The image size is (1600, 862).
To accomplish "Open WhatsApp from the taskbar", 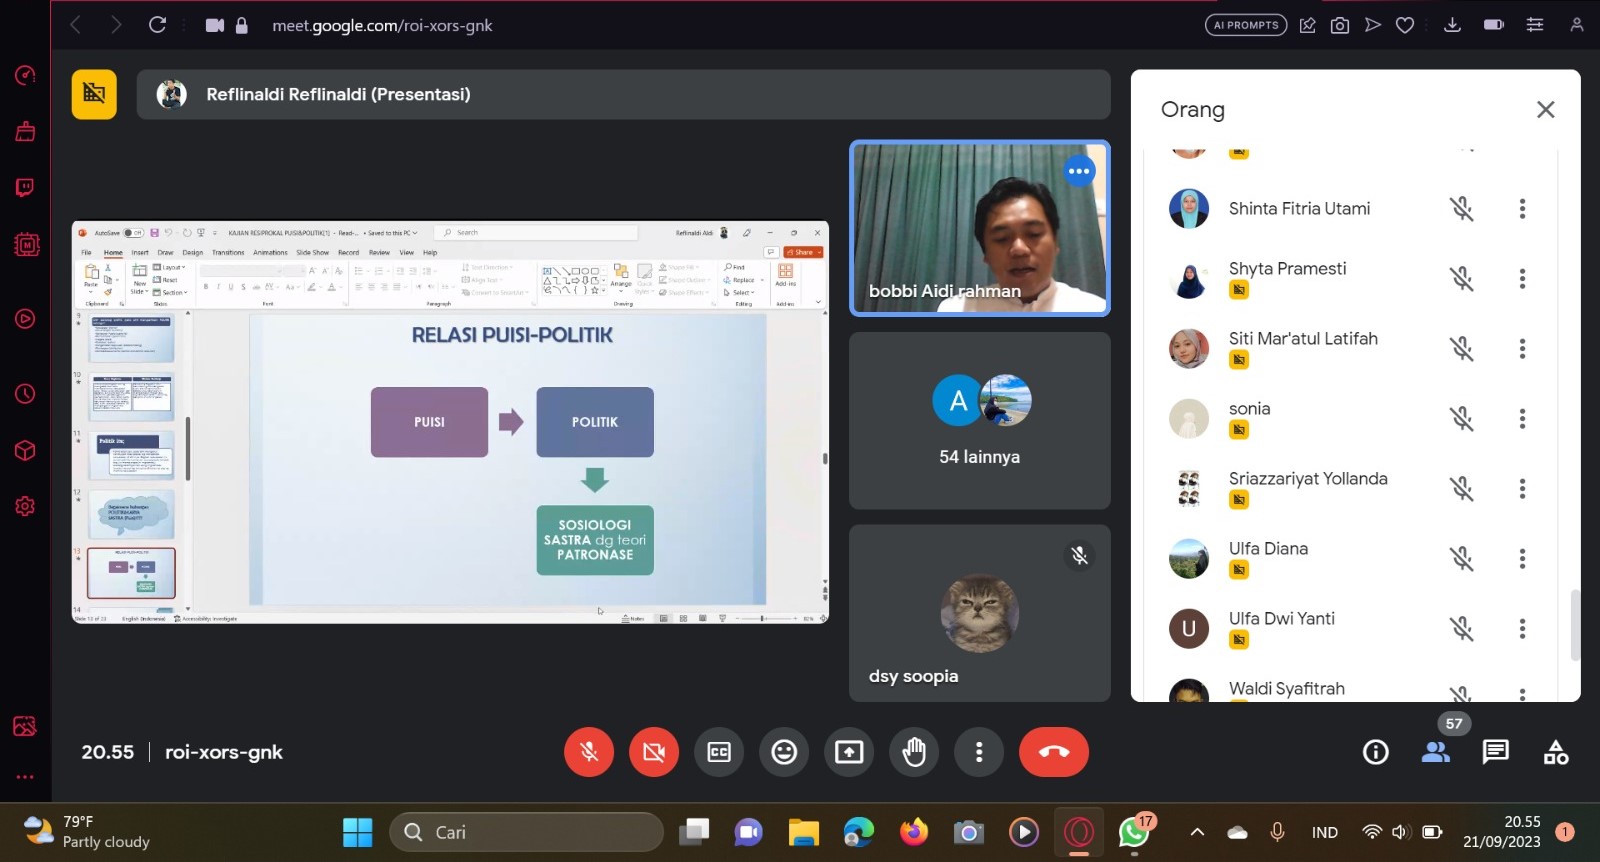I will [x=1134, y=832].
